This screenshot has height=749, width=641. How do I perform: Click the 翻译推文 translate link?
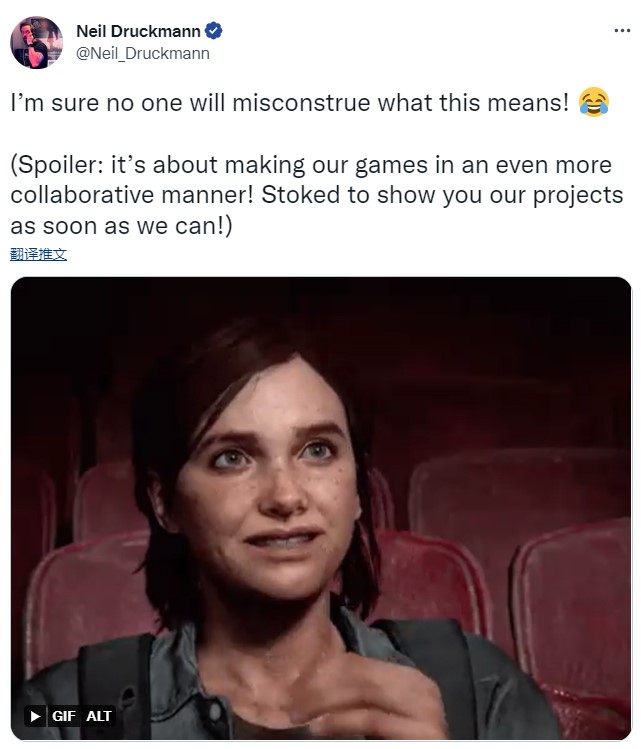click(39, 254)
